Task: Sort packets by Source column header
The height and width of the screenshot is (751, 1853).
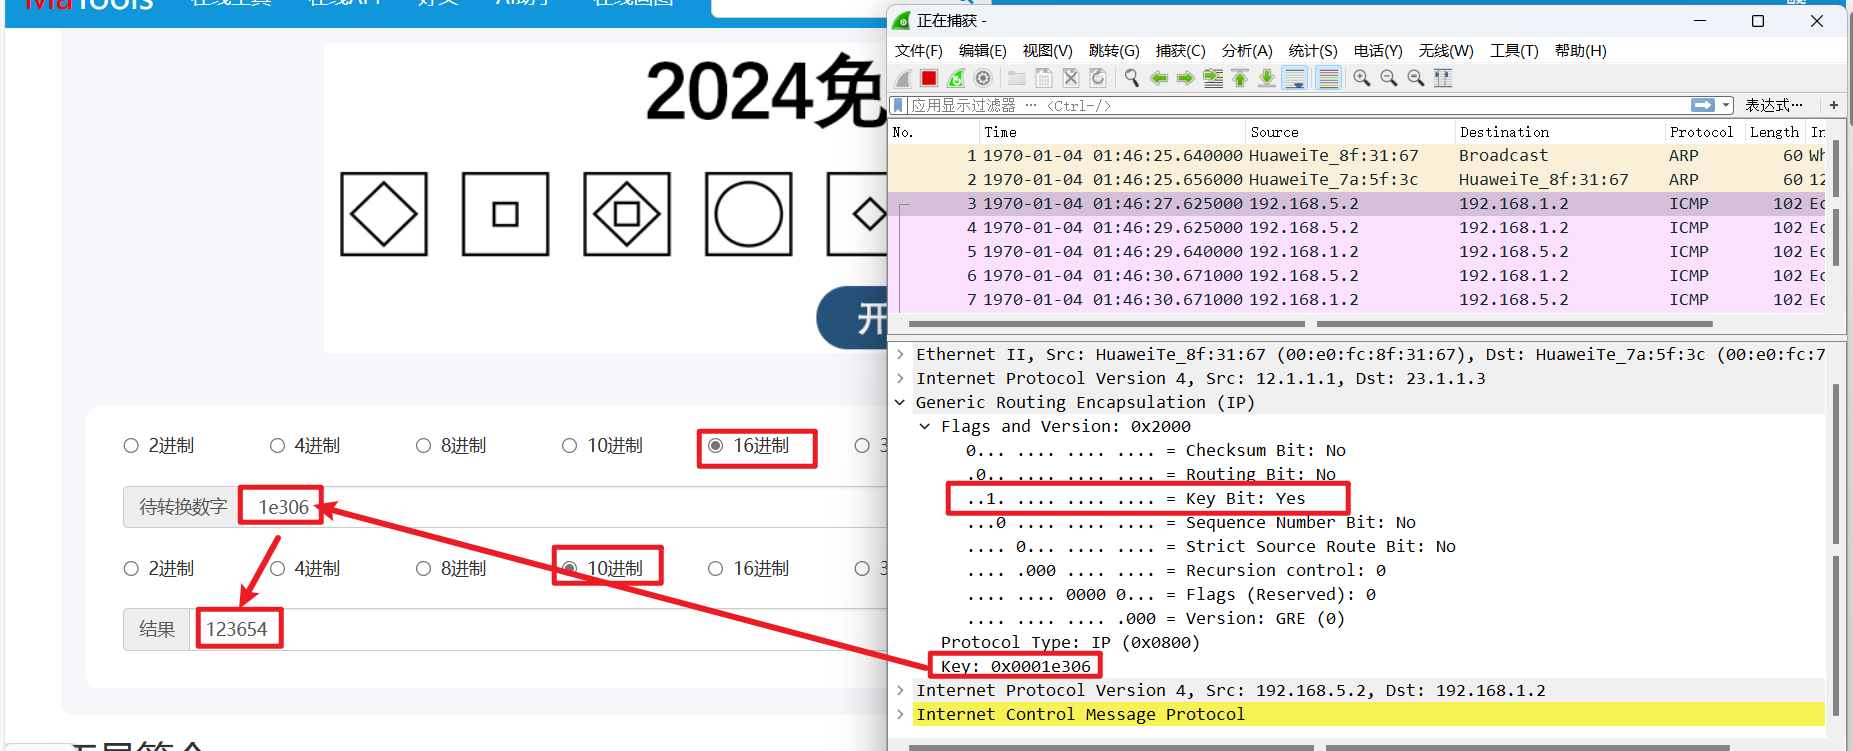Action: click(x=1349, y=132)
